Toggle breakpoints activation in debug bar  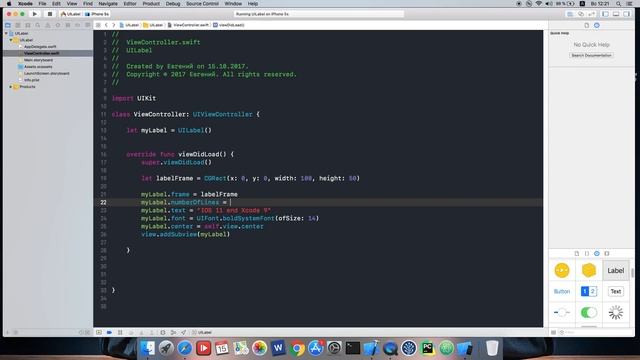109,333
